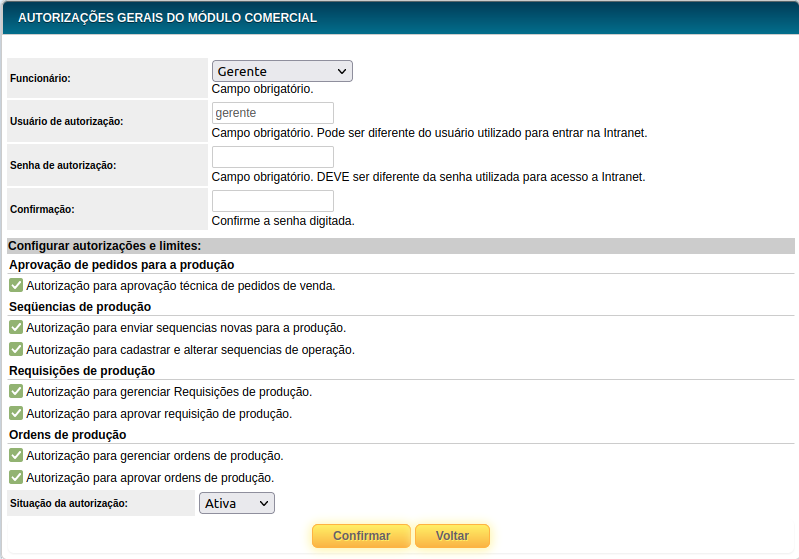Open the Funcionário dropdown showing Gerente
The width and height of the screenshot is (799, 559).
282,71
